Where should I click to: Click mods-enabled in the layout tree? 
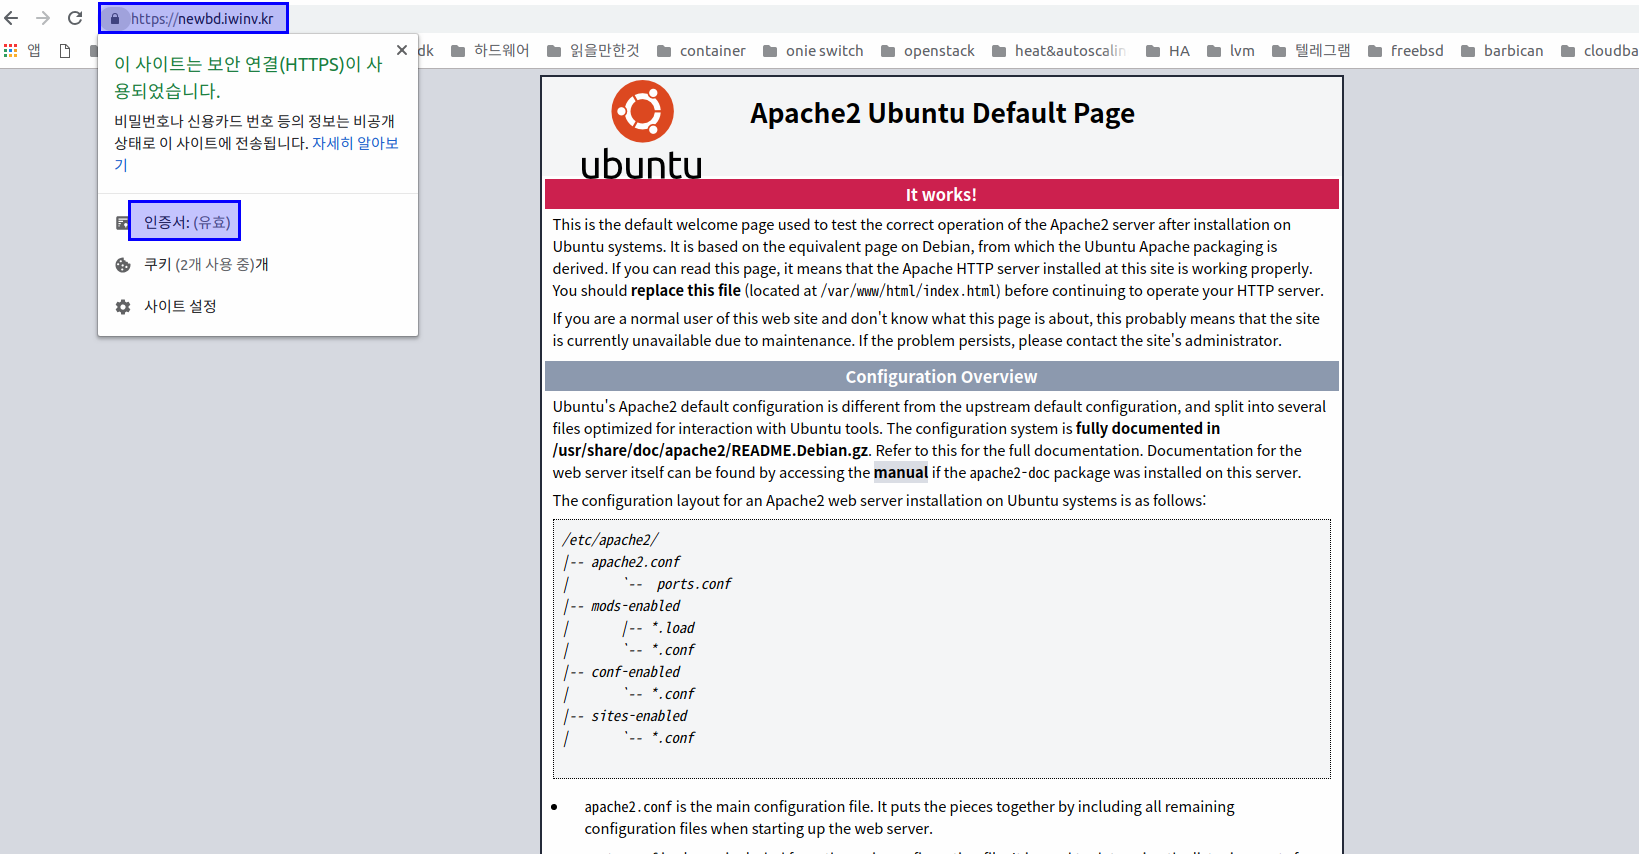[x=635, y=606]
